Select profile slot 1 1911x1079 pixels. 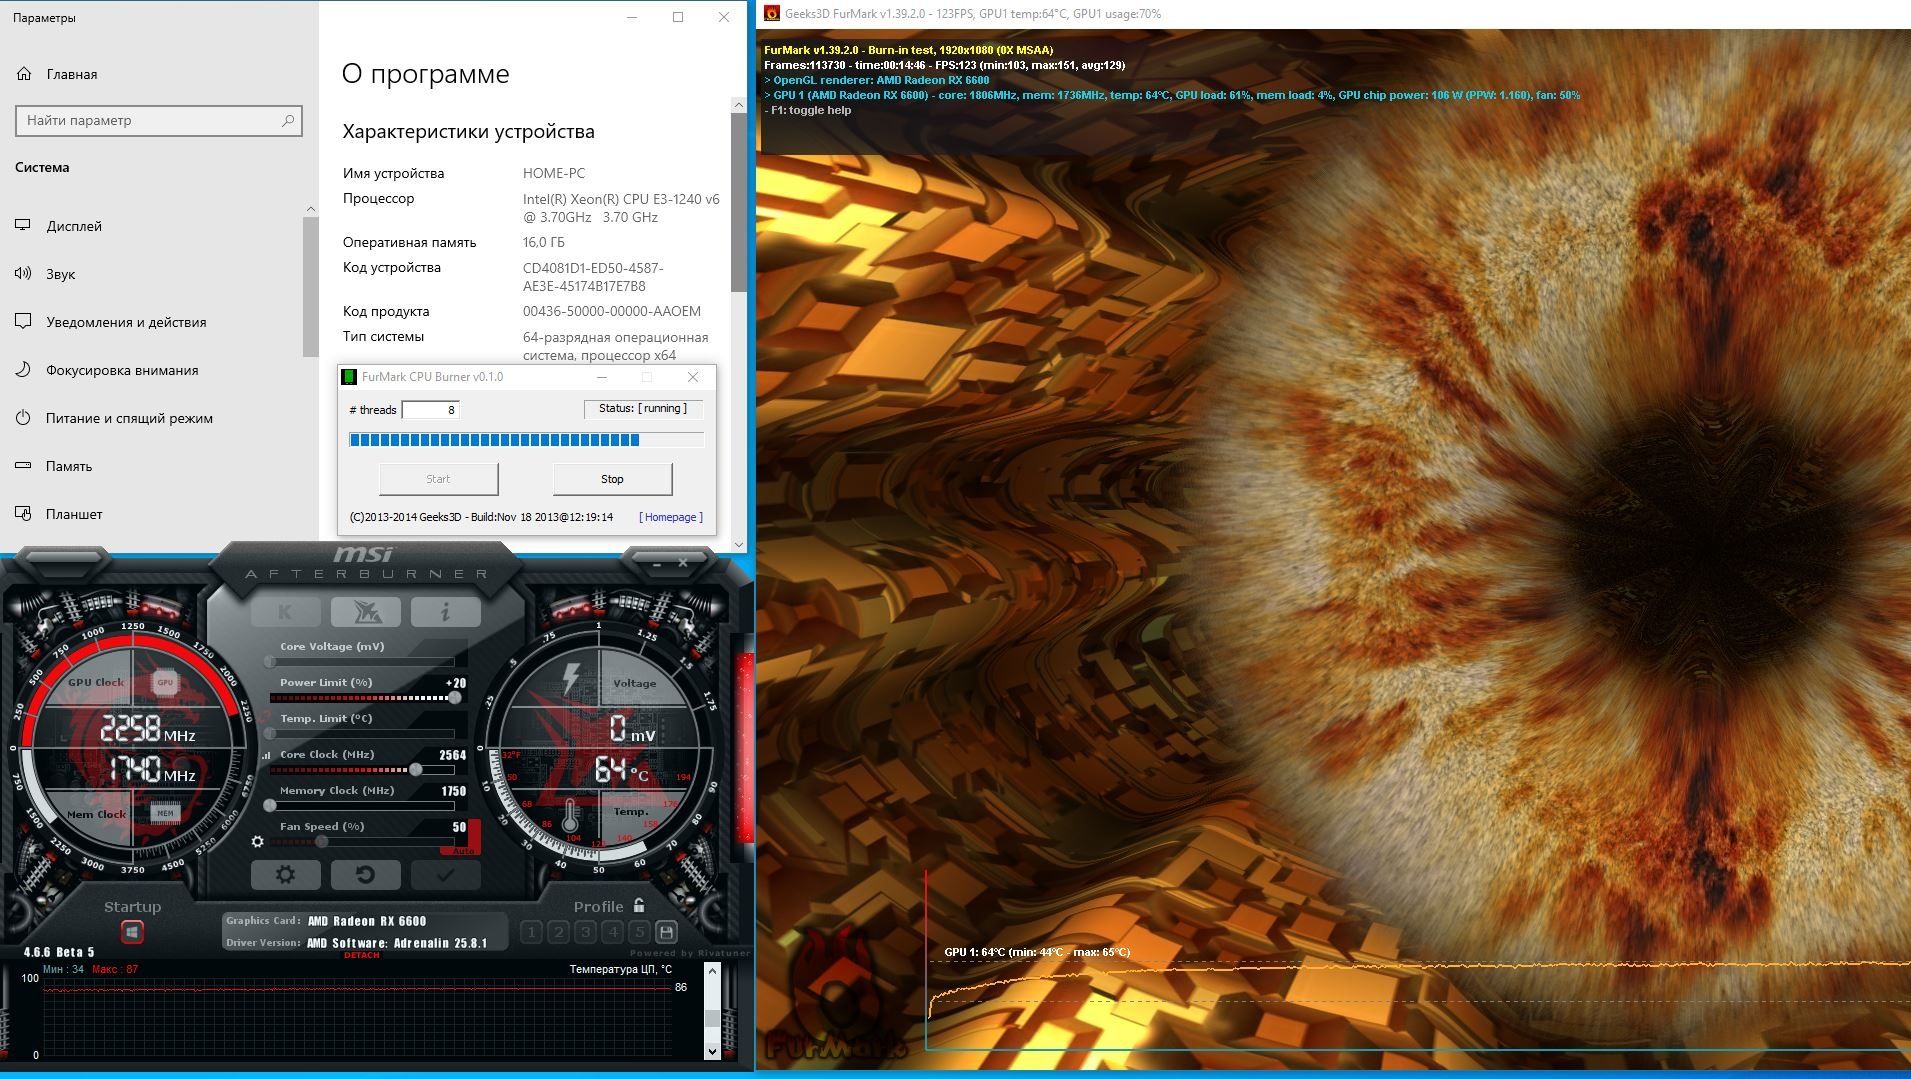pyautogui.click(x=531, y=933)
